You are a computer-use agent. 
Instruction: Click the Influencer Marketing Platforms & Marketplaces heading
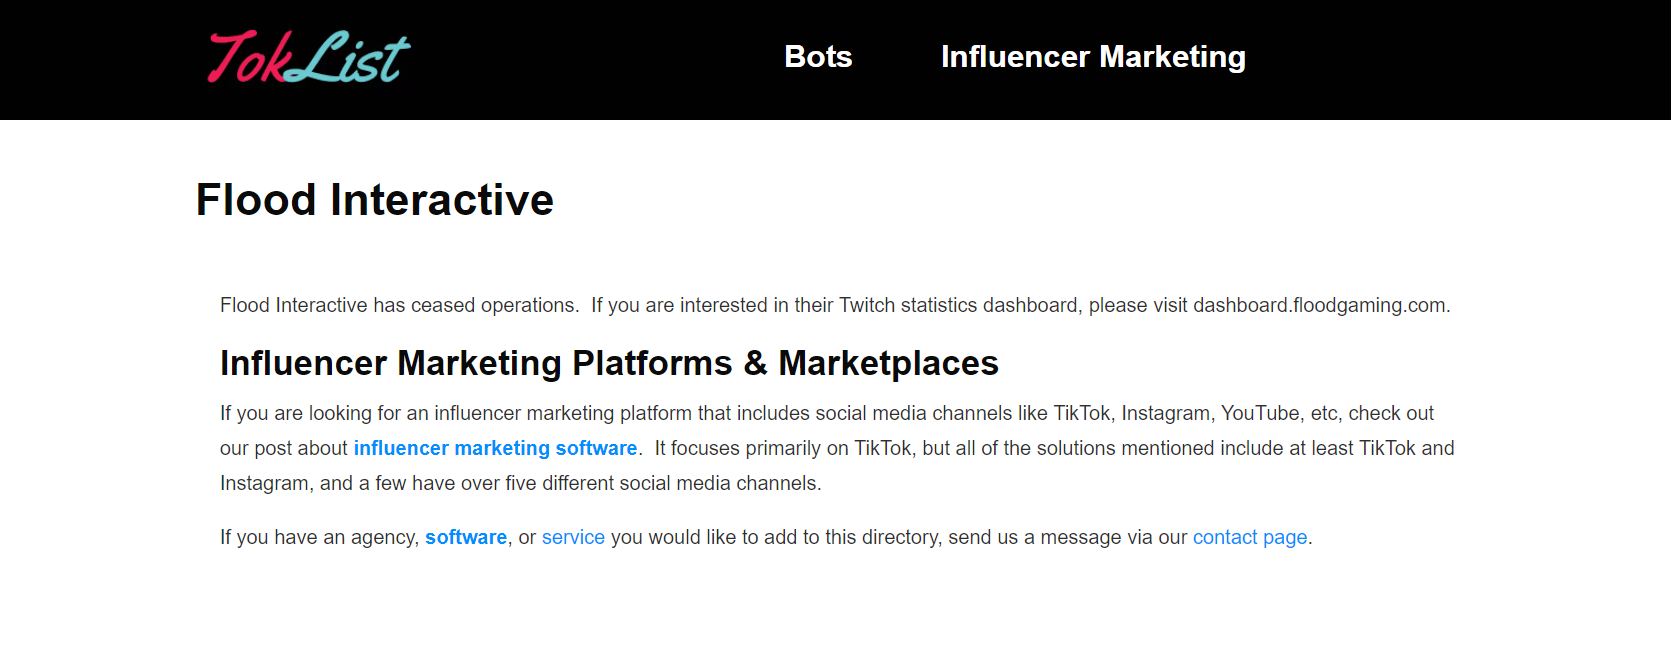(x=609, y=363)
